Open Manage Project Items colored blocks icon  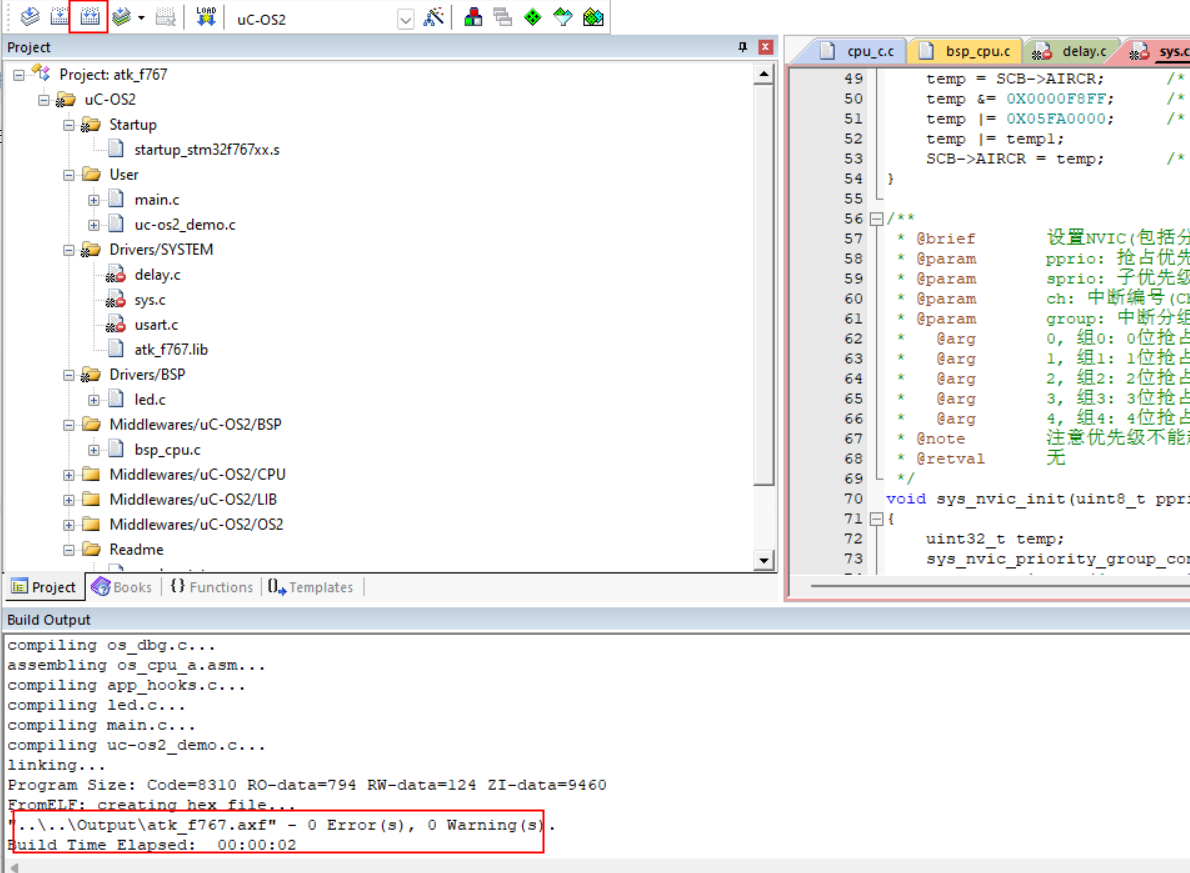pyautogui.click(x=473, y=17)
